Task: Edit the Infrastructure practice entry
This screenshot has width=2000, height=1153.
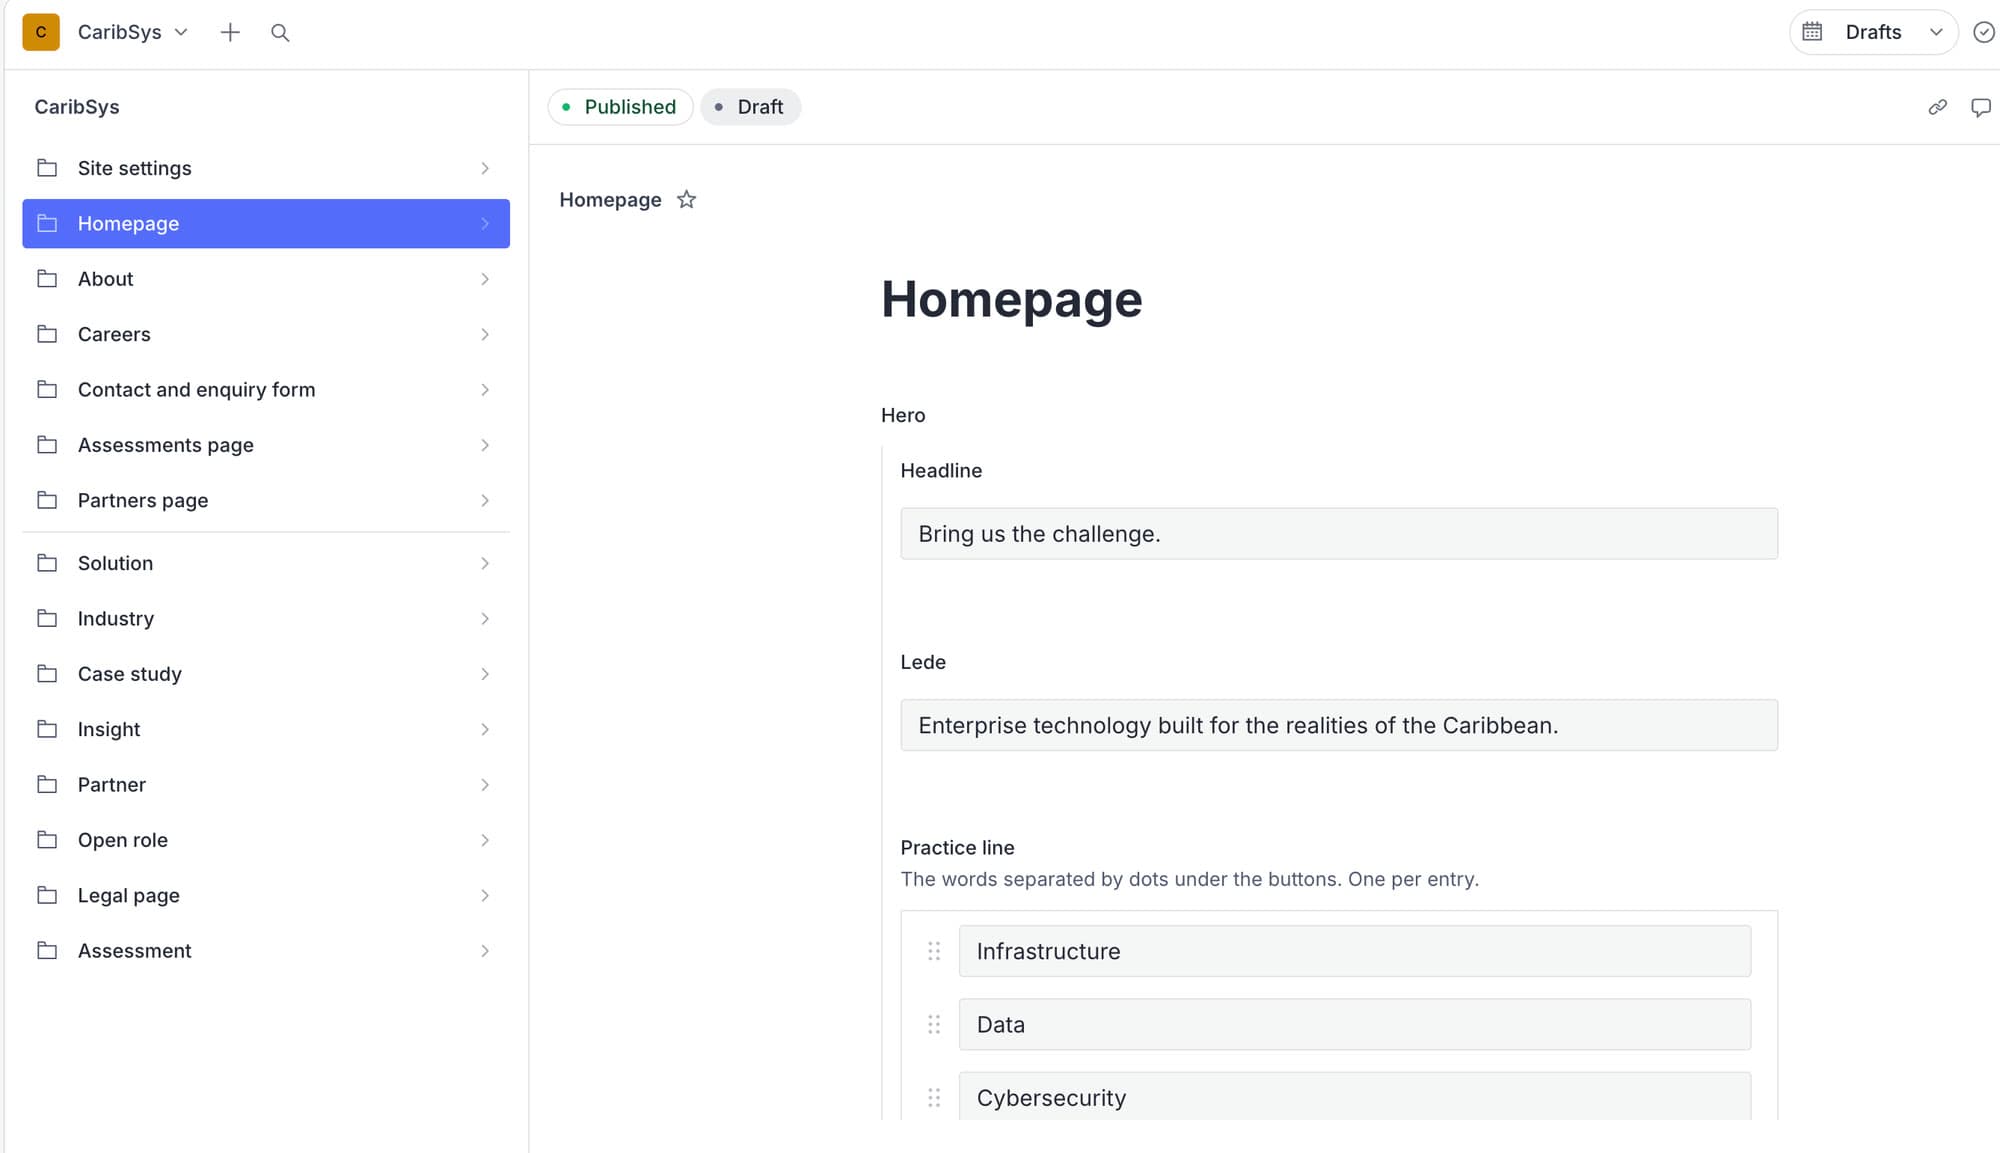Action: pos(1355,951)
